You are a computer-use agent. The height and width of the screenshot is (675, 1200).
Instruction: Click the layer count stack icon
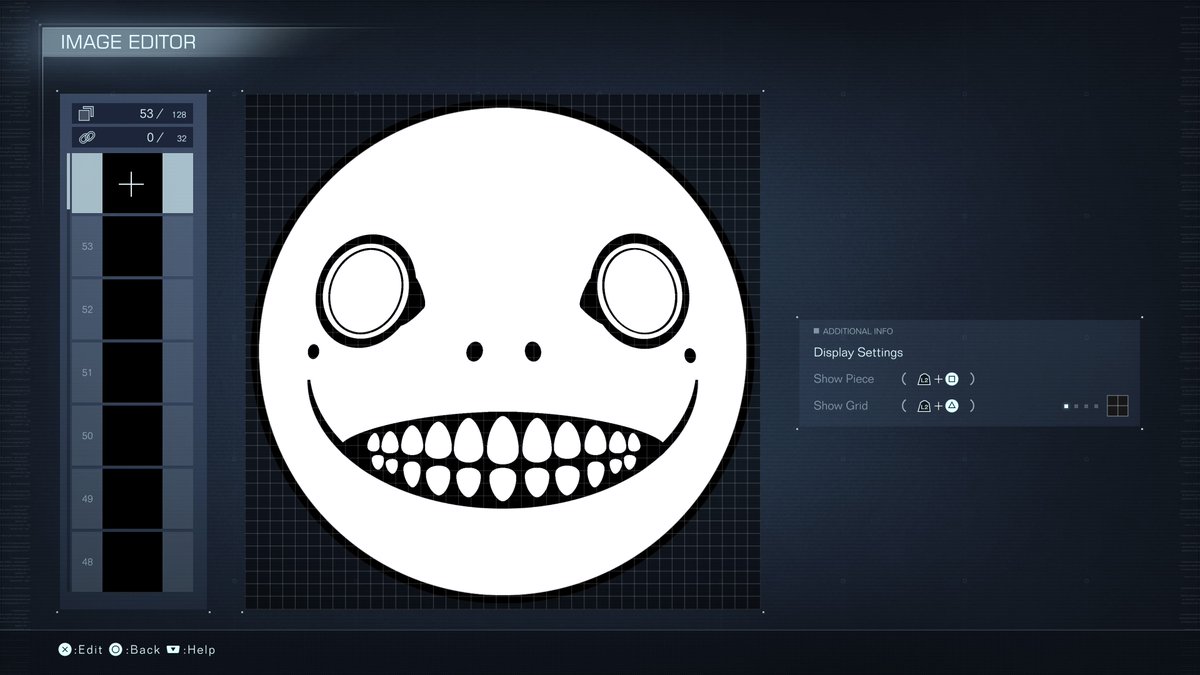click(x=87, y=113)
